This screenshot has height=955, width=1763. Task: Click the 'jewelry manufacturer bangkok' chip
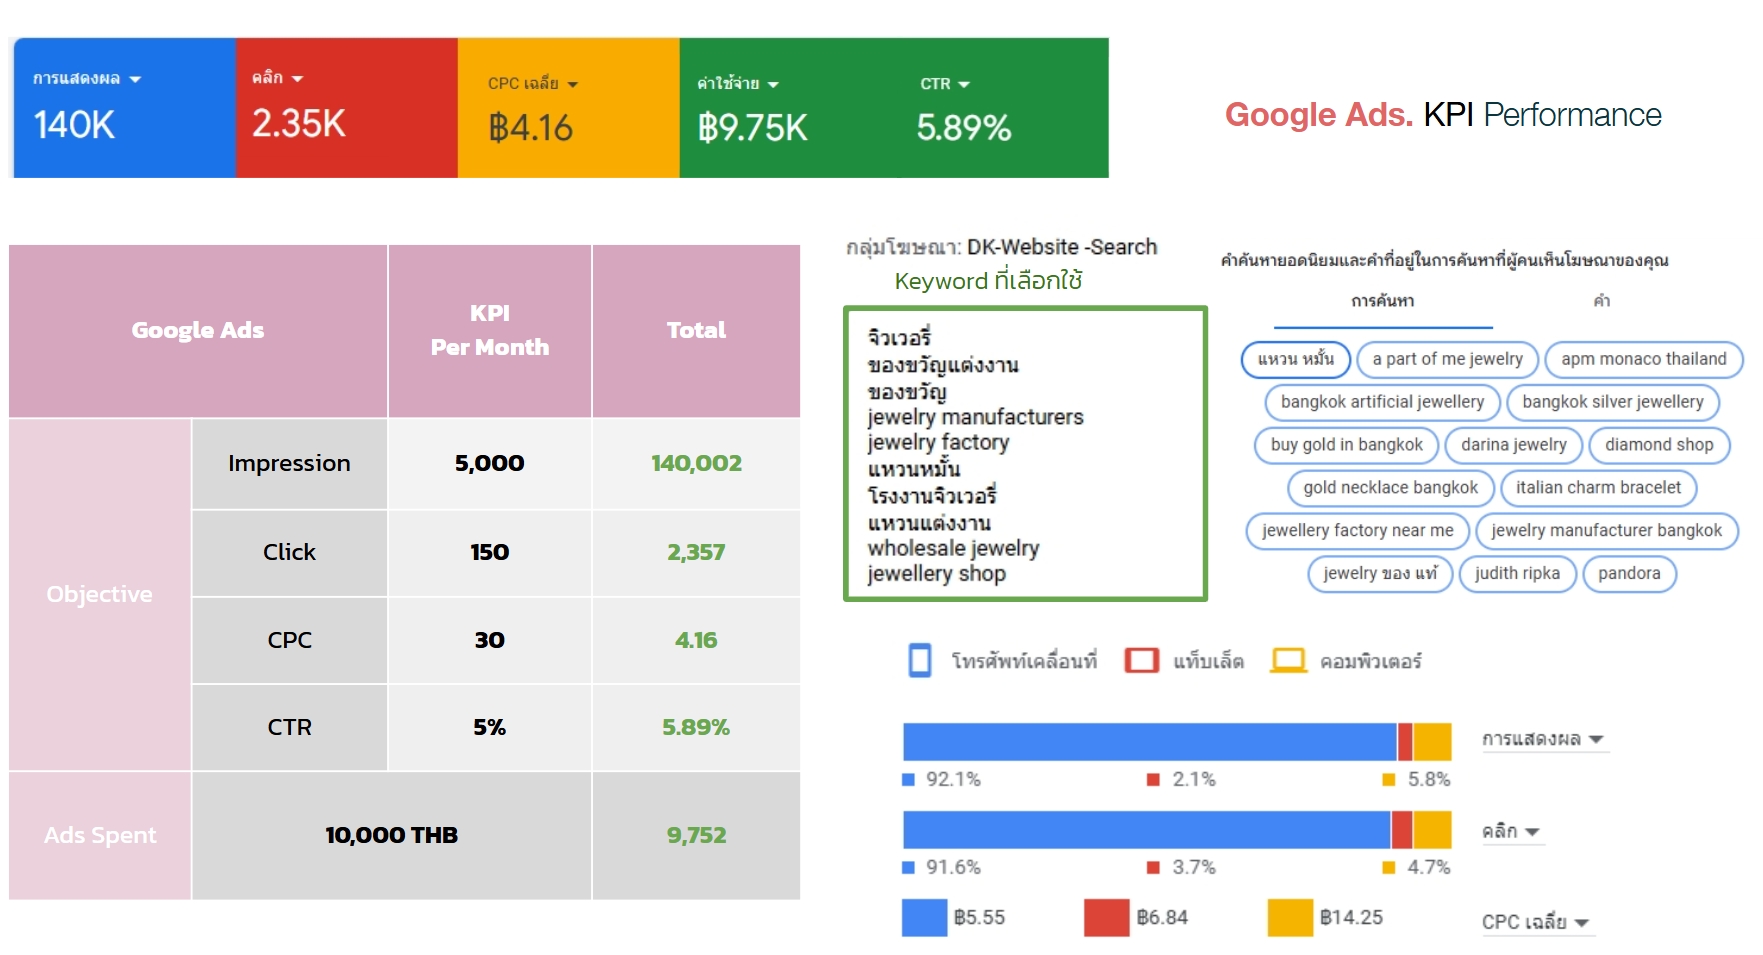click(1606, 531)
